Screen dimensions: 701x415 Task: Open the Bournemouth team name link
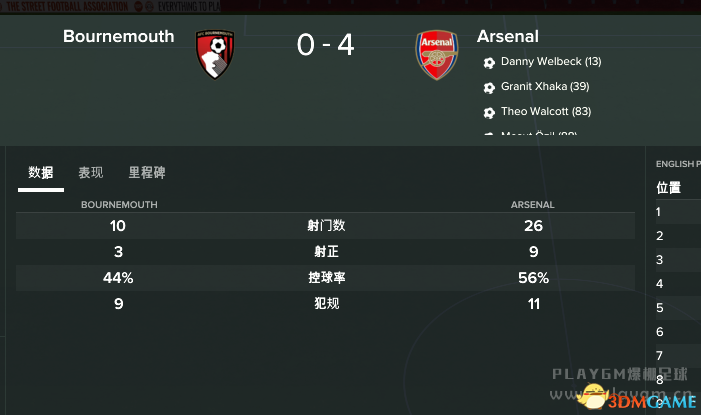(118, 37)
